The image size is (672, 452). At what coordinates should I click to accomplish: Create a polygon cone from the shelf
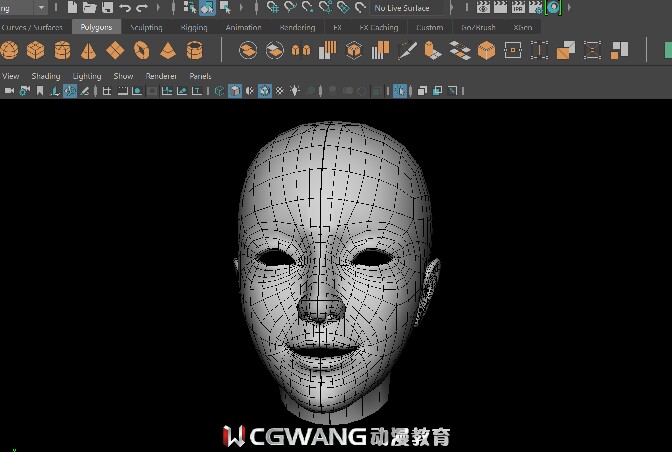(x=88, y=51)
